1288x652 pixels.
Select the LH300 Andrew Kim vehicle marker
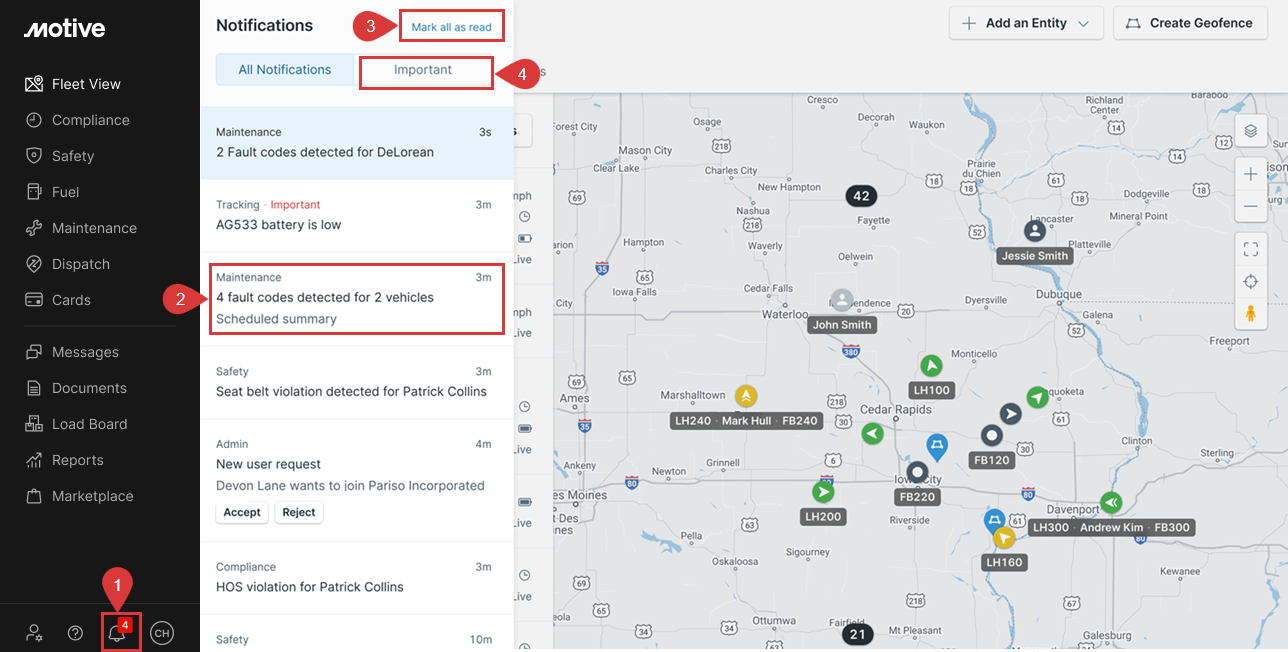pyautogui.click(x=1110, y=502)
